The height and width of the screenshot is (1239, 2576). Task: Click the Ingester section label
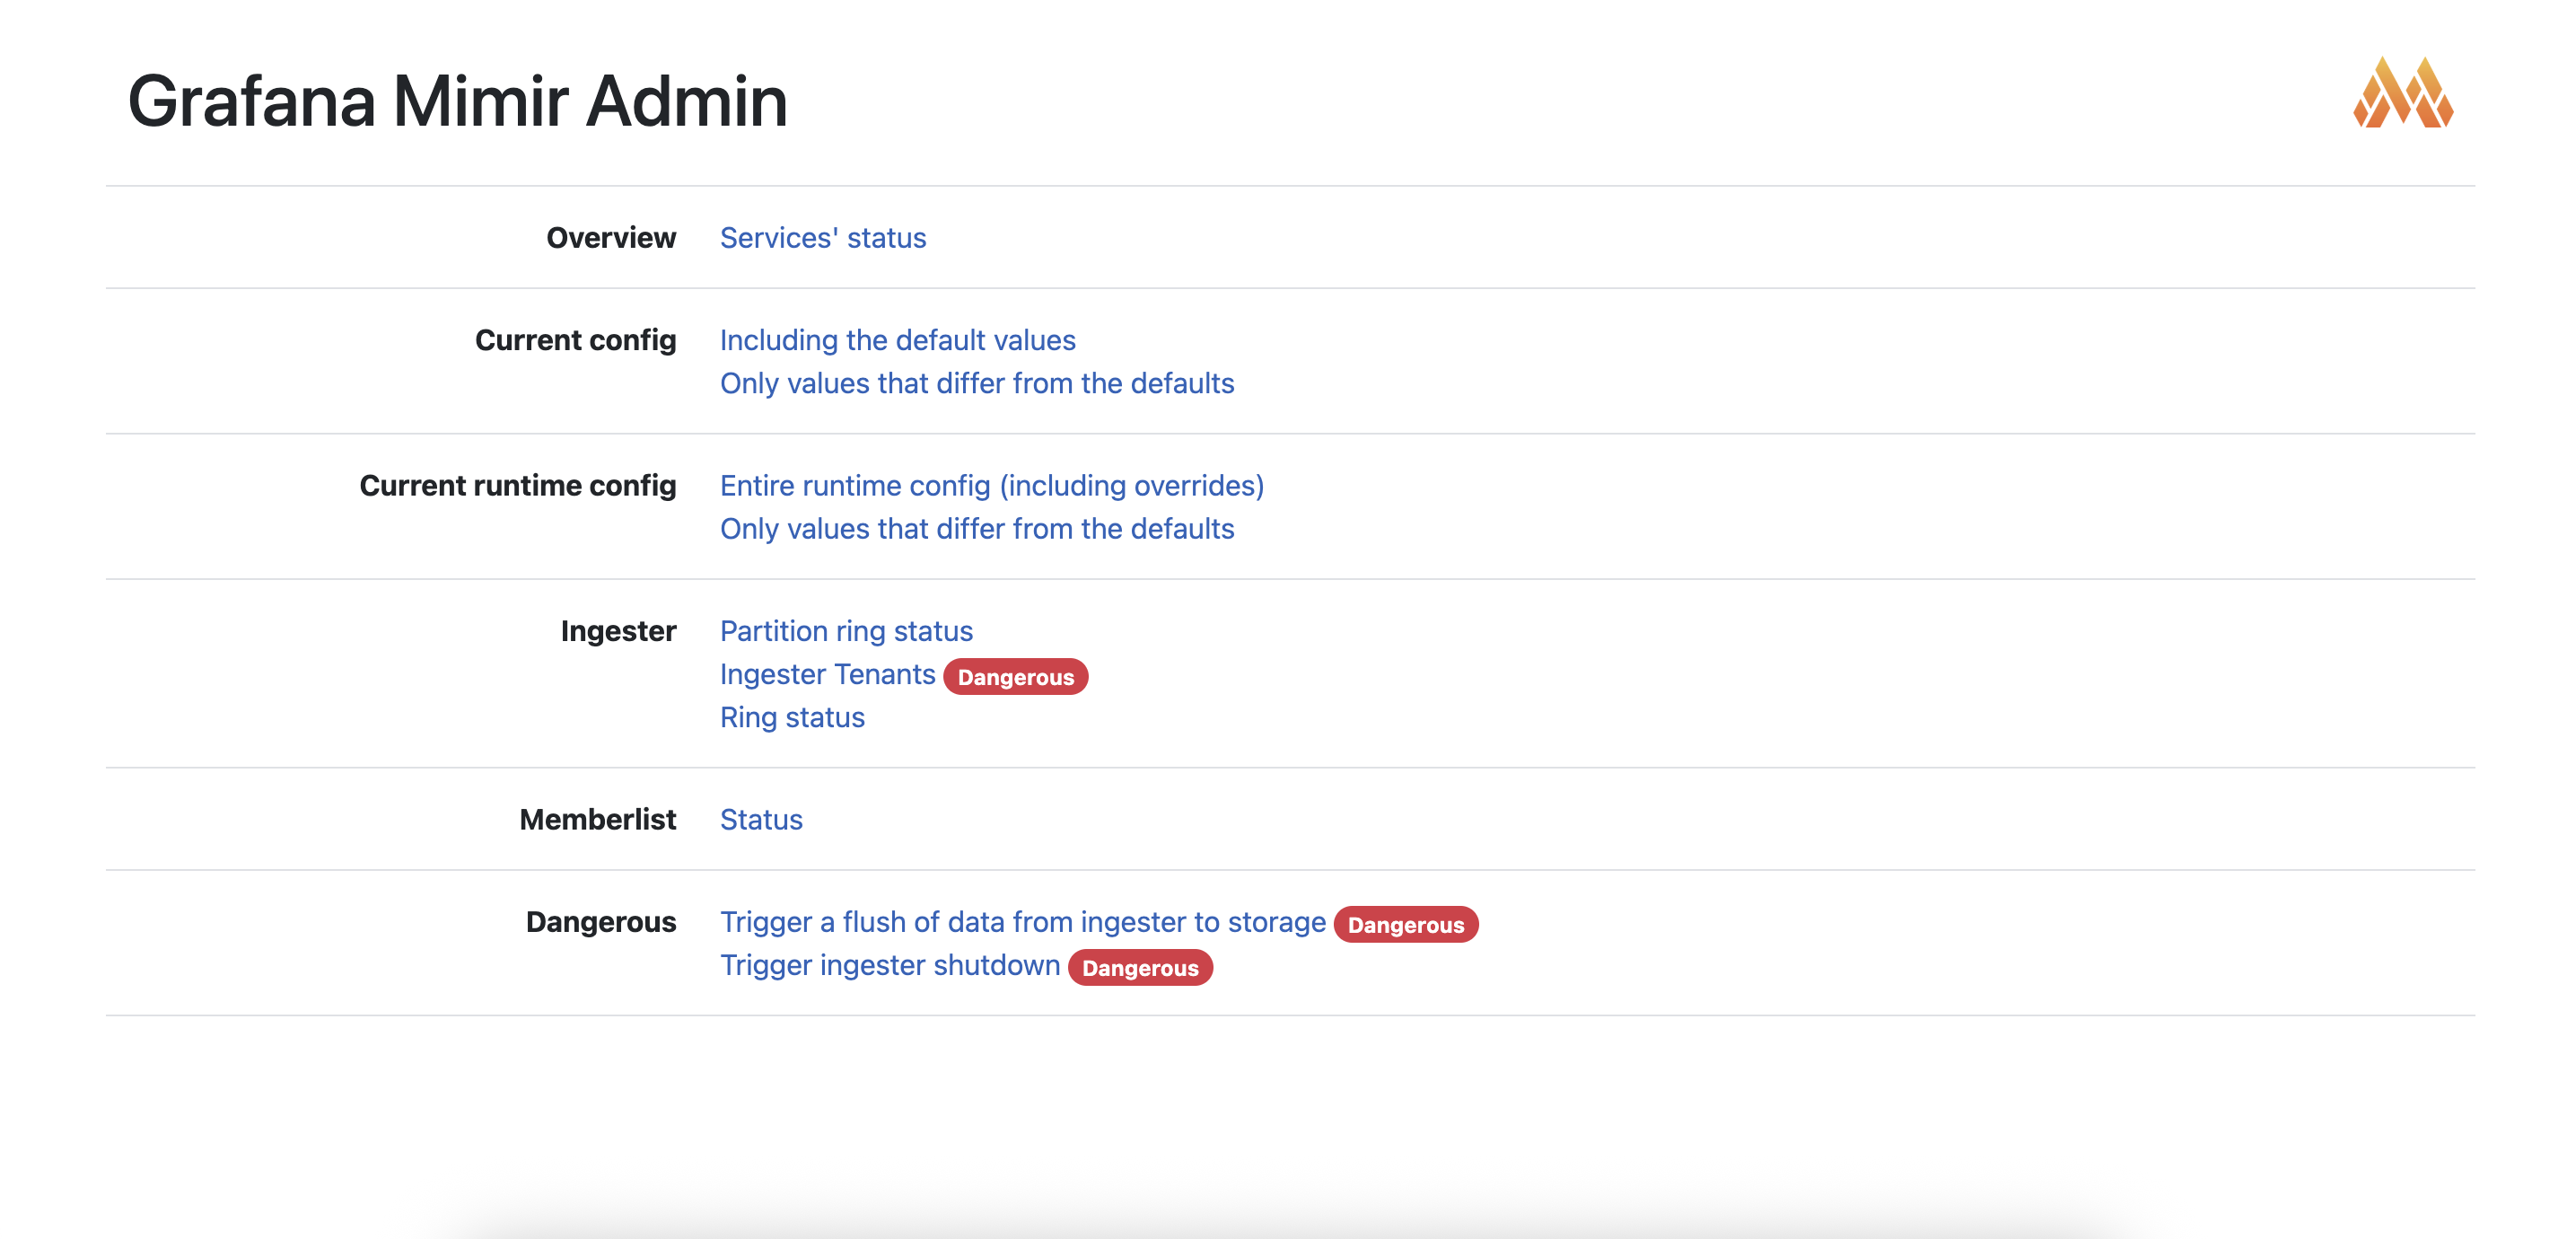[x=617, y=631]
